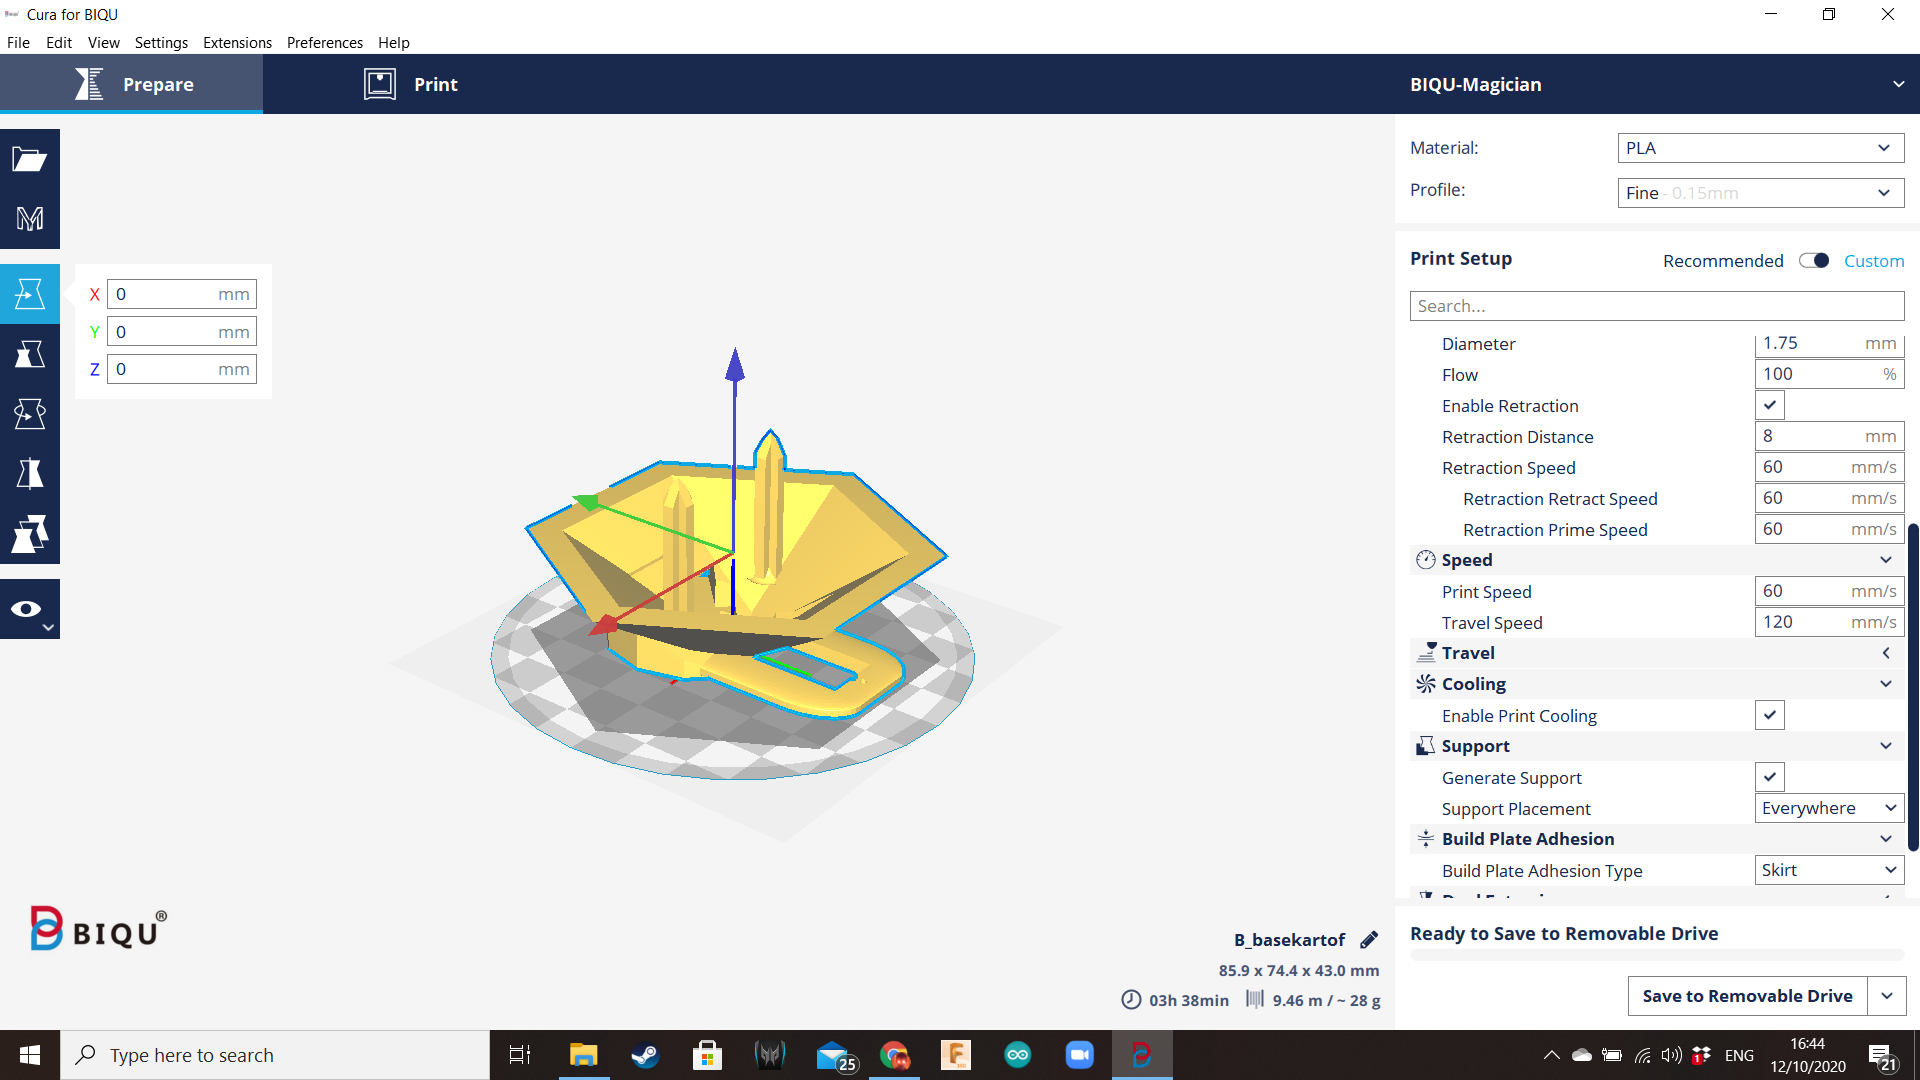Click the settings Search field

[x=1656, y=306]
